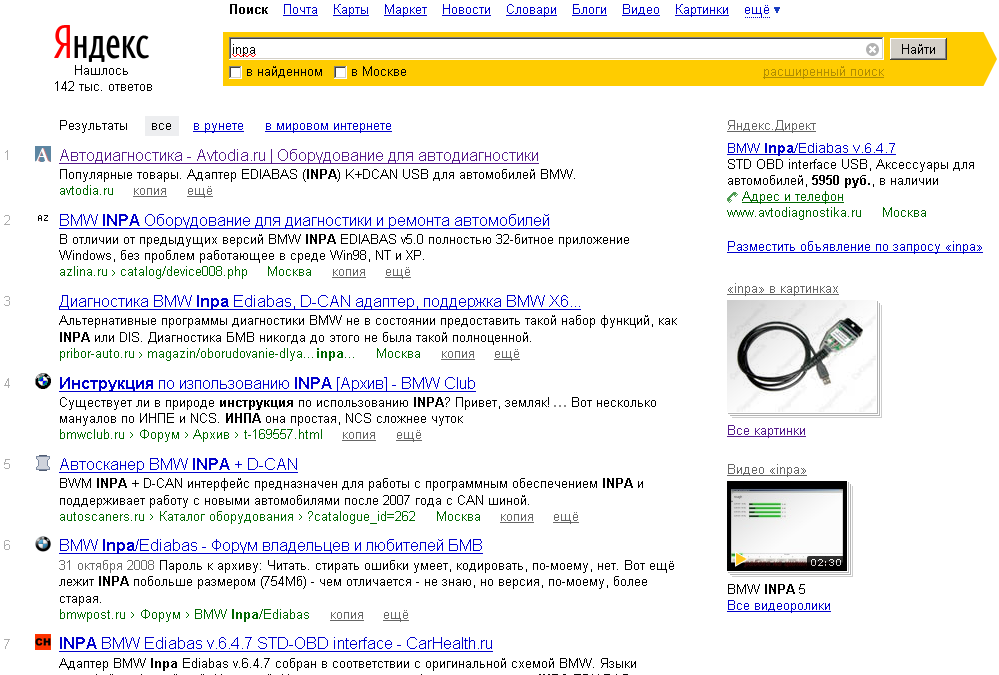Open the Автодиагностика - Avtodia.ru result

click(299, 155)
